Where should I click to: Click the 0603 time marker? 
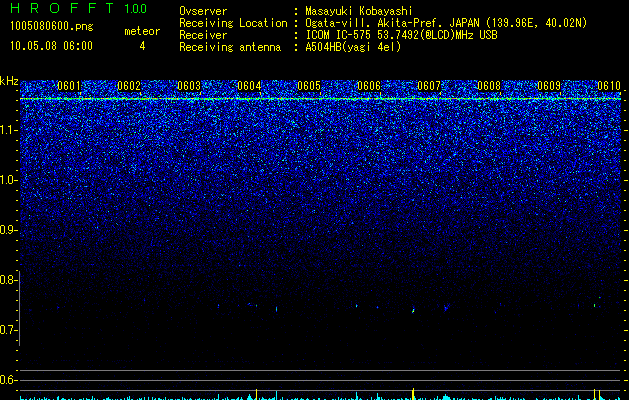pyautogui.click(x=189, y=86)
